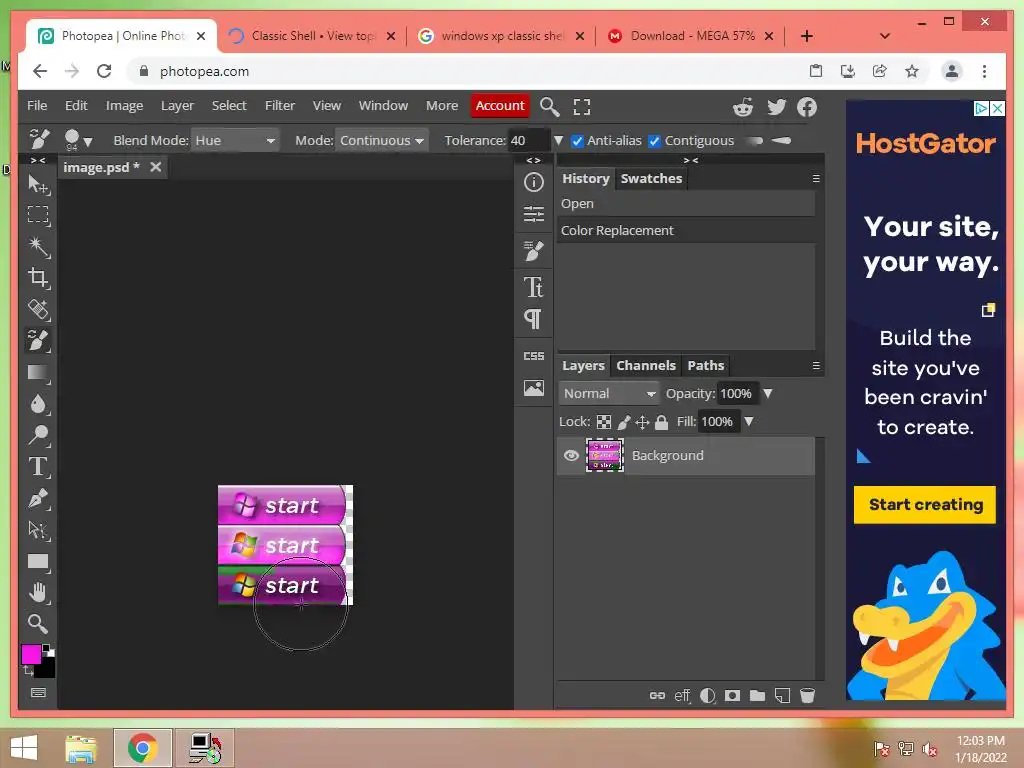Expand the Fill slider arrow
Image resolution: width=1024 pixels, height=768 pixels.
click(x=749, y=422)
